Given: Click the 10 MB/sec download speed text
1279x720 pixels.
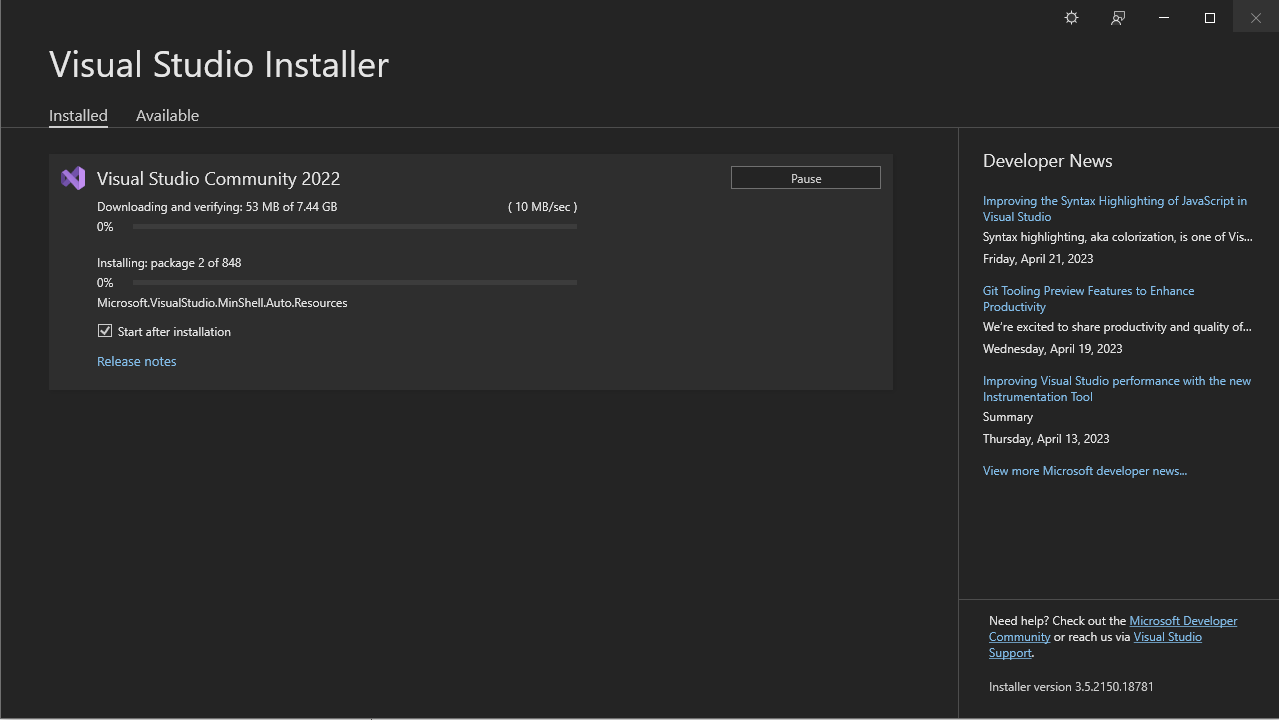Looking at the screenshot, I should 543,207.
